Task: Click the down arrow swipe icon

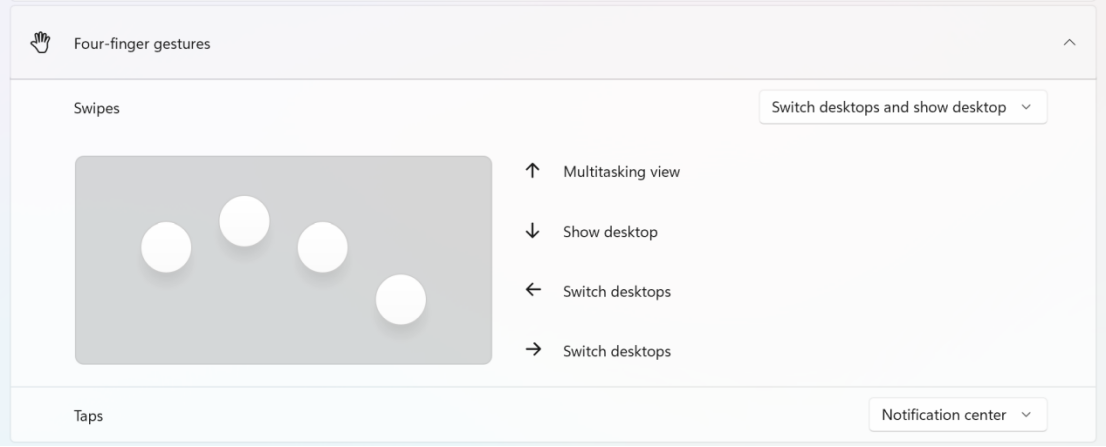Action: tap(533, 231)
